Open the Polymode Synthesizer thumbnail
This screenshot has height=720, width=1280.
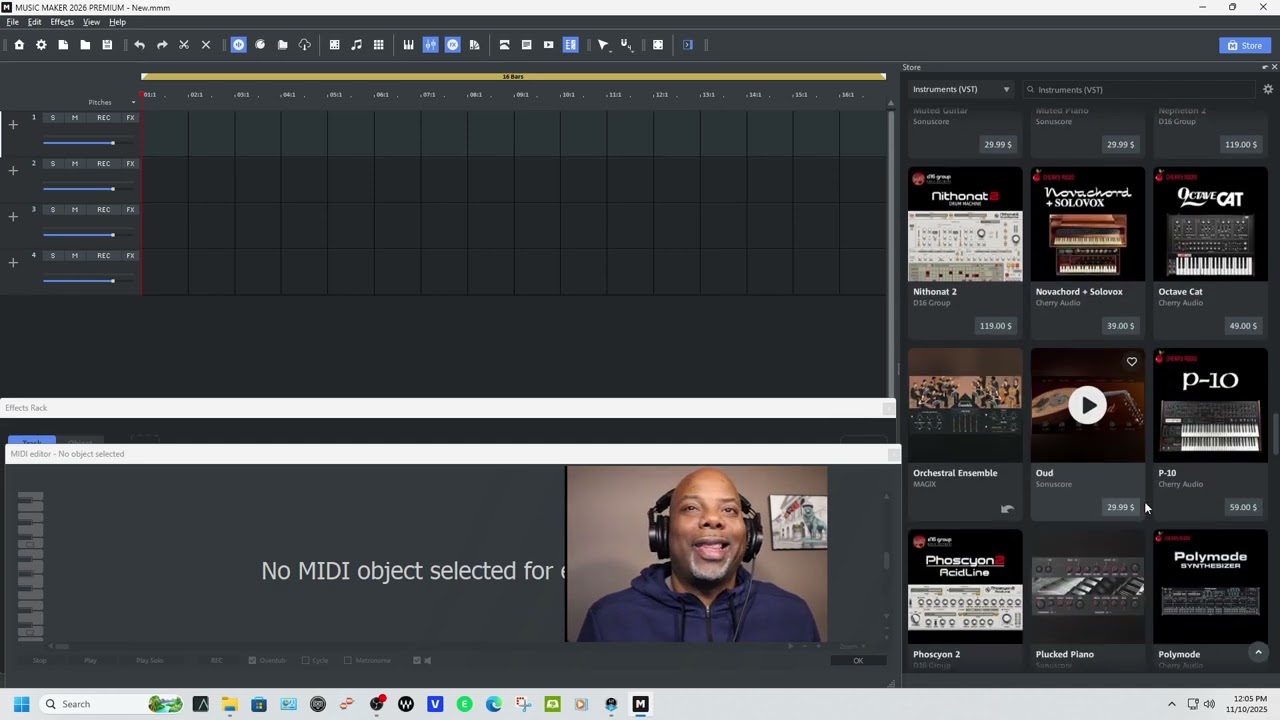[x=1210, y=587]
